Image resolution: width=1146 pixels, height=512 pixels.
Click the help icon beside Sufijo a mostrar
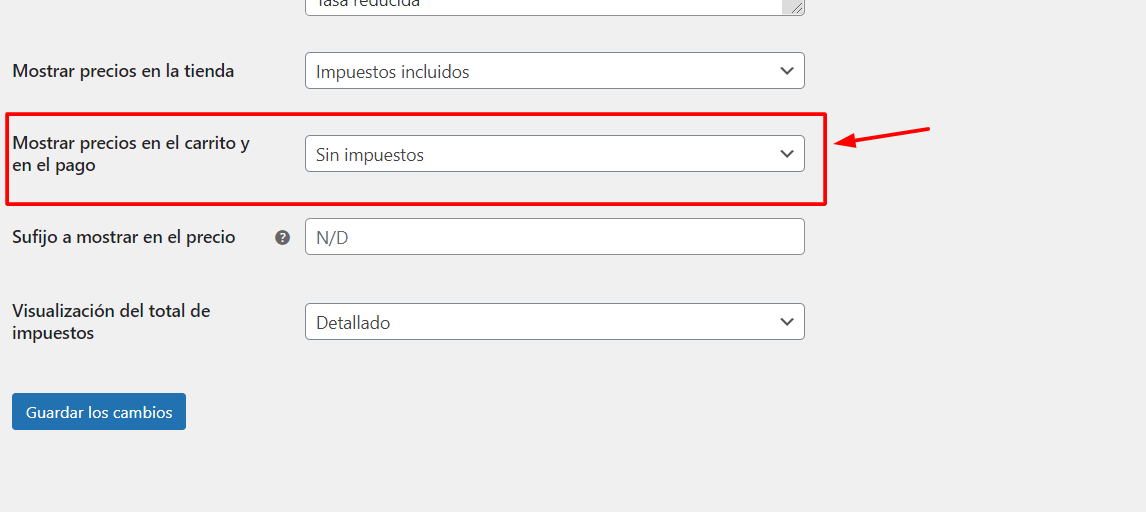283,237
